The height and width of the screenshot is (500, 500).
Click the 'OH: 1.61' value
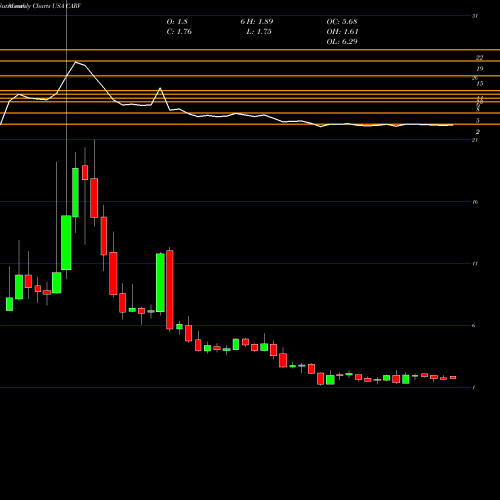(342, 32)
